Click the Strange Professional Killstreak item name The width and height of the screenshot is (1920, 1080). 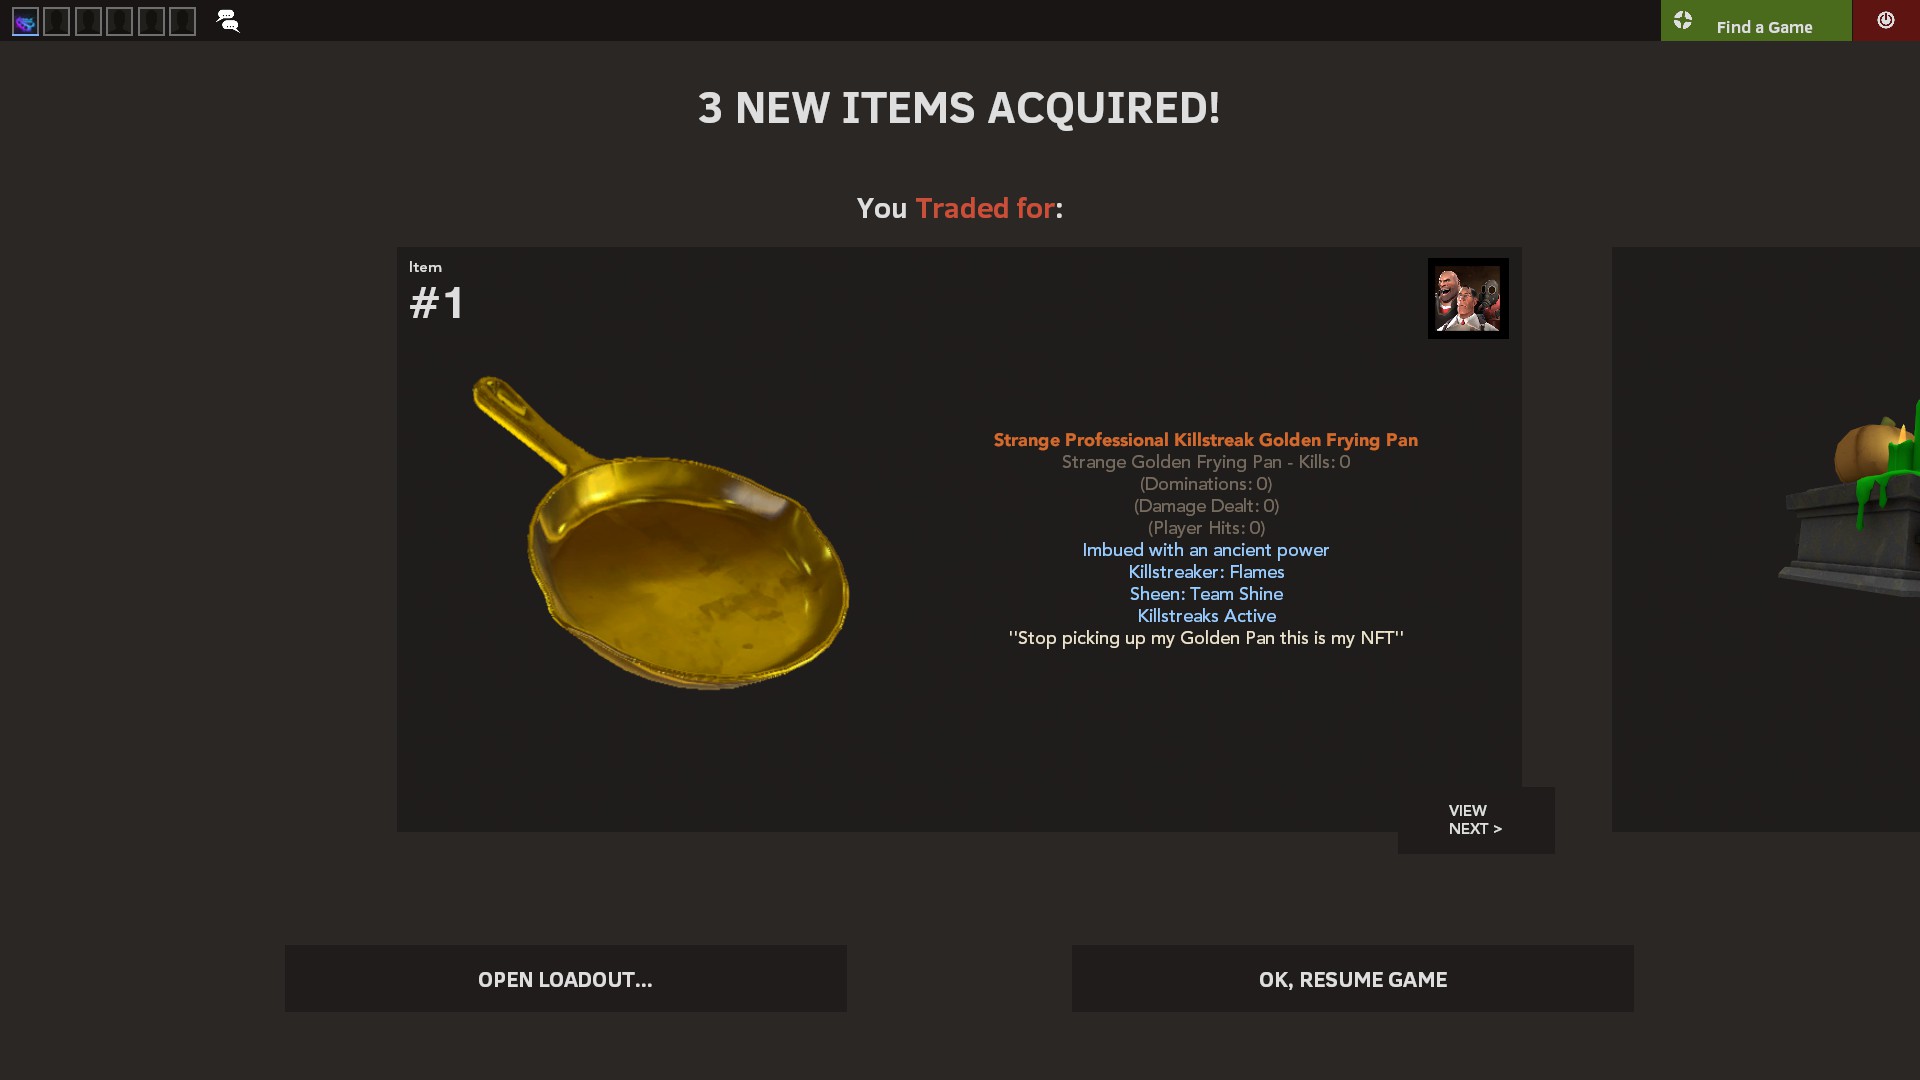pyautogui.click(x=1205, y=440)
